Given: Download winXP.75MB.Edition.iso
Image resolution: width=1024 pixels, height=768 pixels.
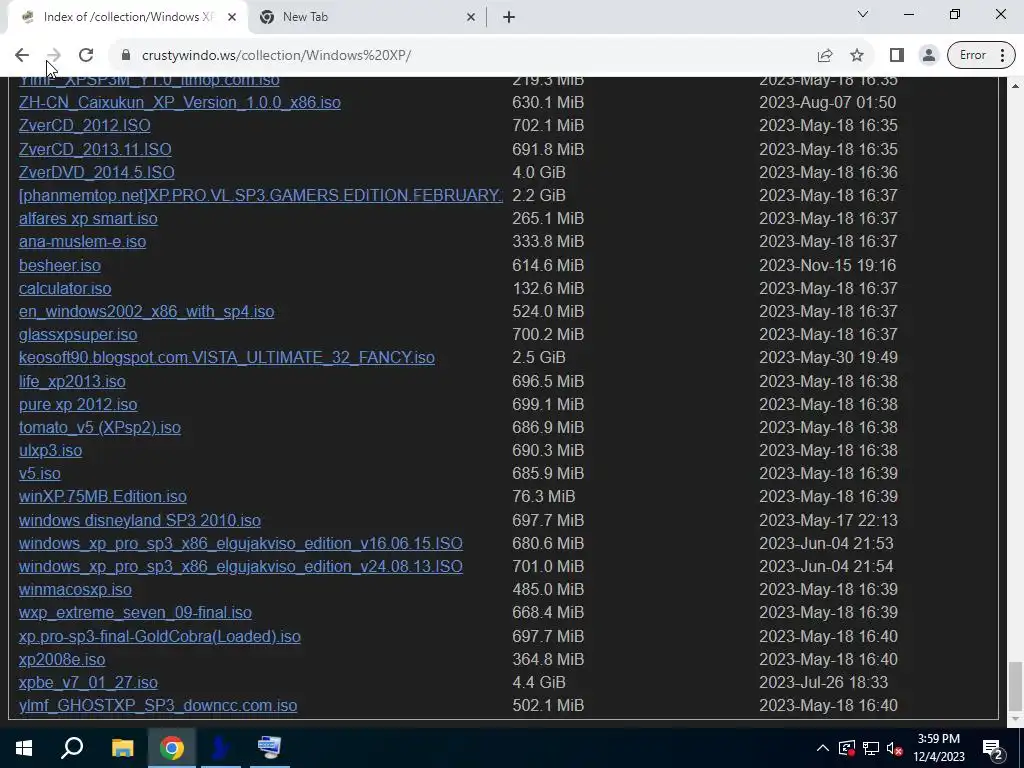Looking at the screenshot, I should (x=103, y=496).
